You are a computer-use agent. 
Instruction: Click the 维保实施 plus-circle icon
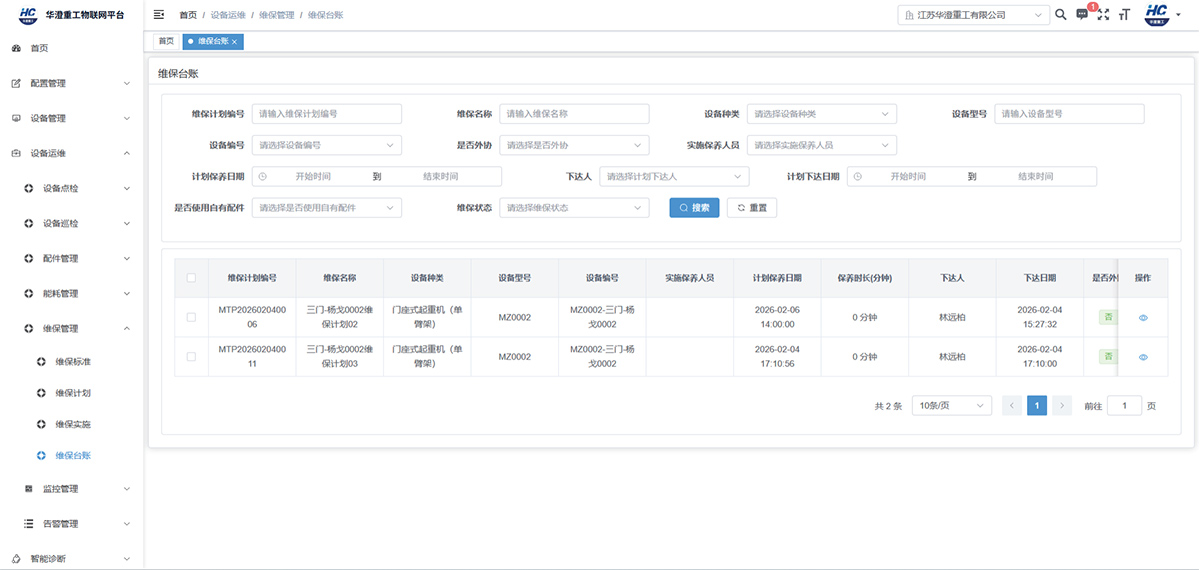41,424
